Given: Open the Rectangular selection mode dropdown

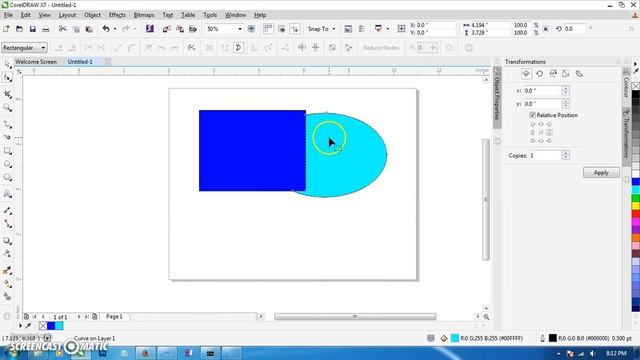Looking at the screenshot, I should point(24,48).
